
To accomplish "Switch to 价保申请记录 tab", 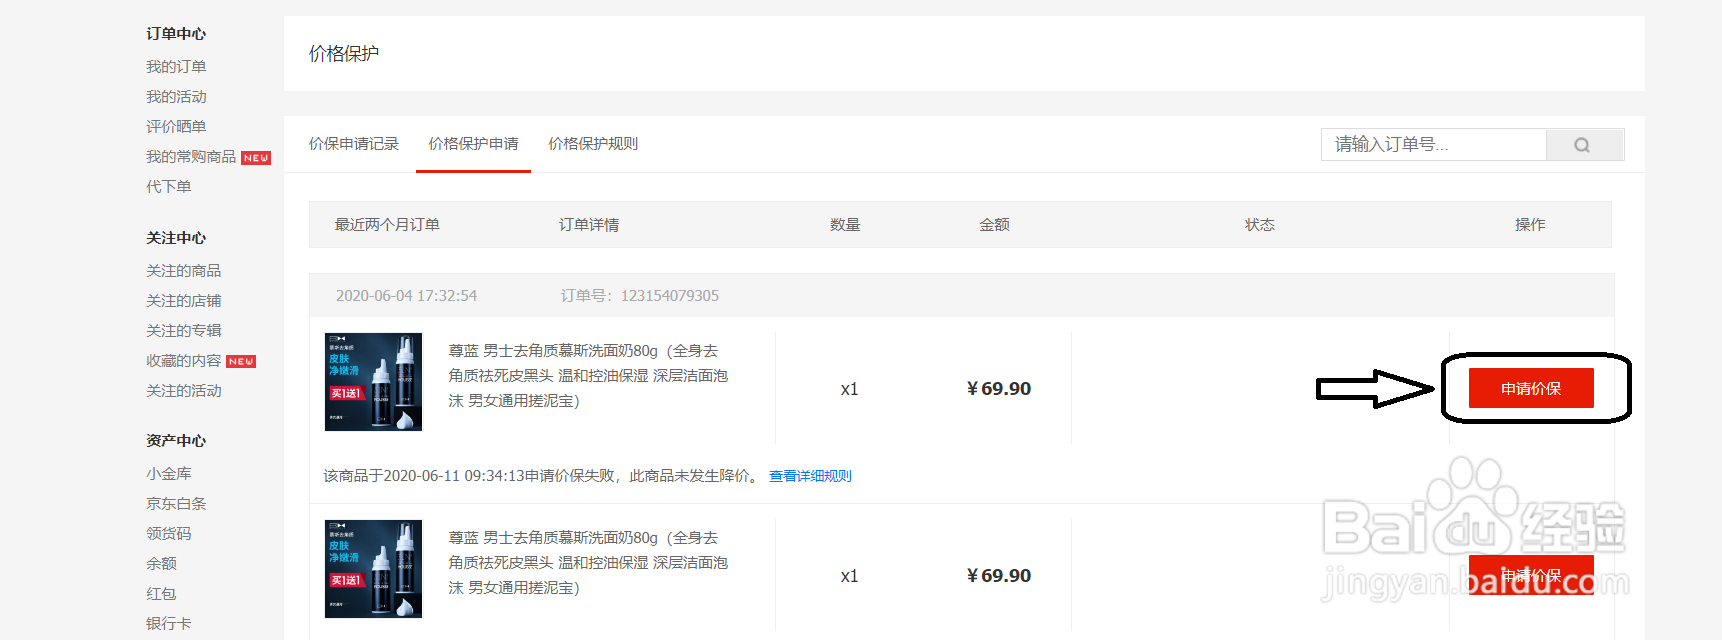I will click(353, 144).
